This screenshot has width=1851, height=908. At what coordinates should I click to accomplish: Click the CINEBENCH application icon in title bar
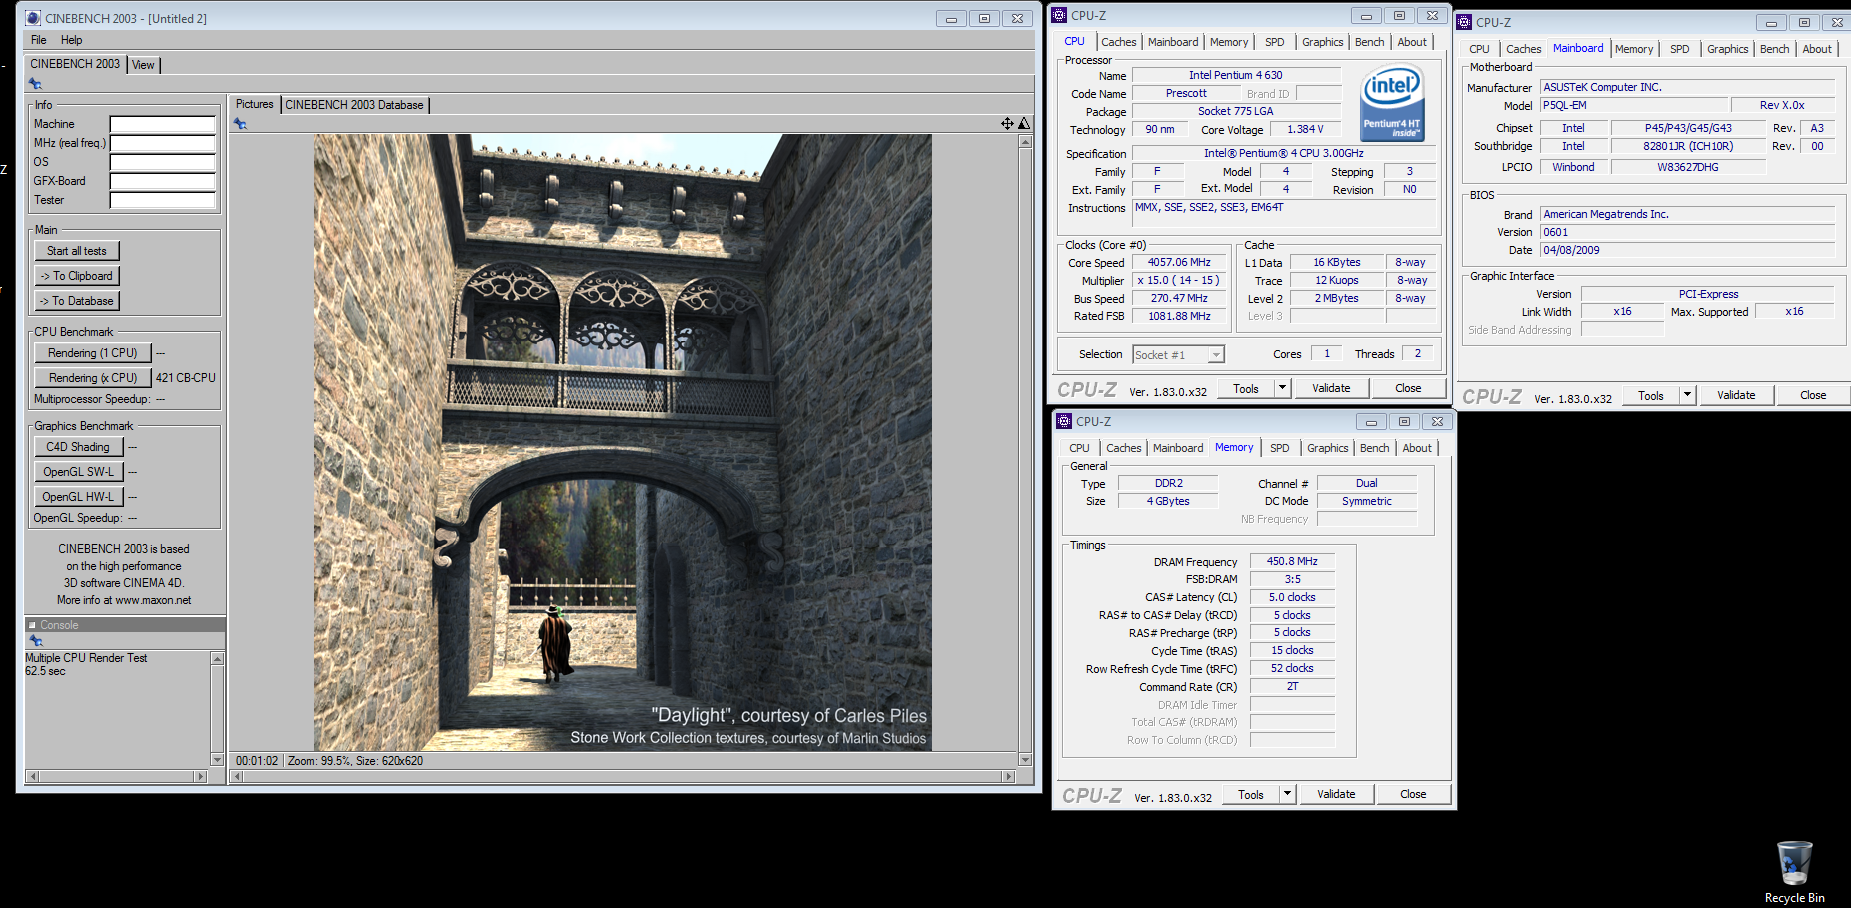33,18
